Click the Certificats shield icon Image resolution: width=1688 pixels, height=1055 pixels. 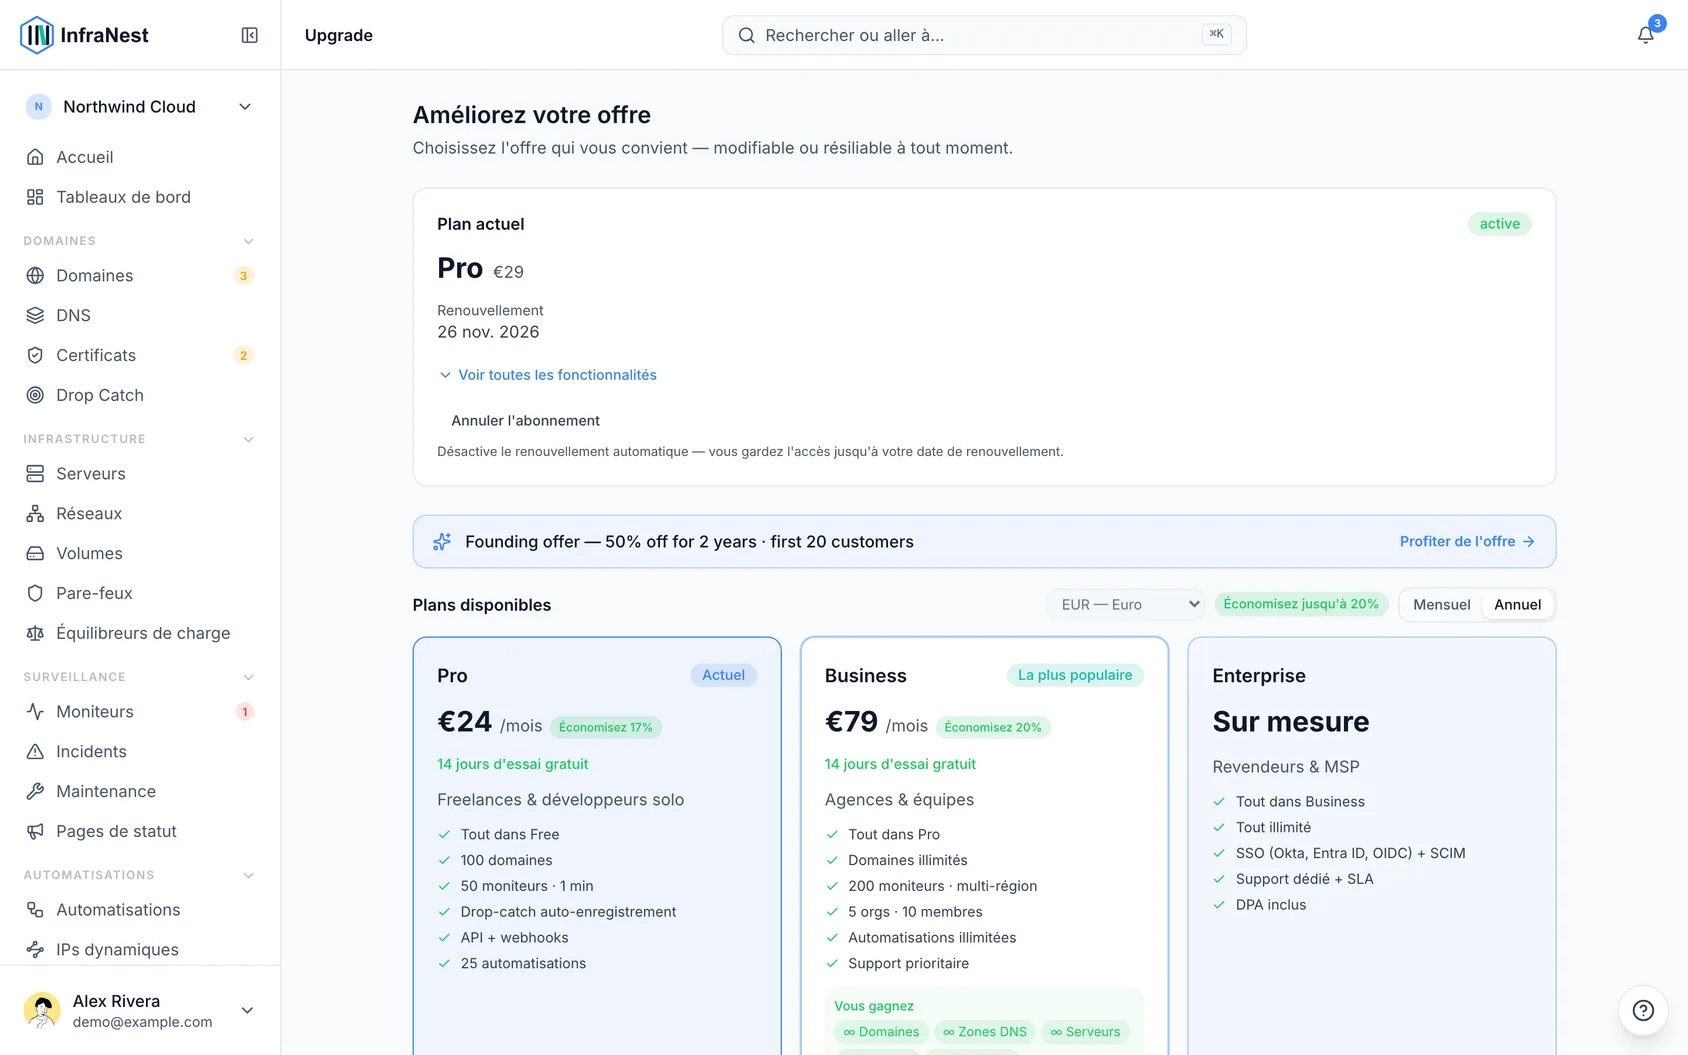[x=35, y=355]
